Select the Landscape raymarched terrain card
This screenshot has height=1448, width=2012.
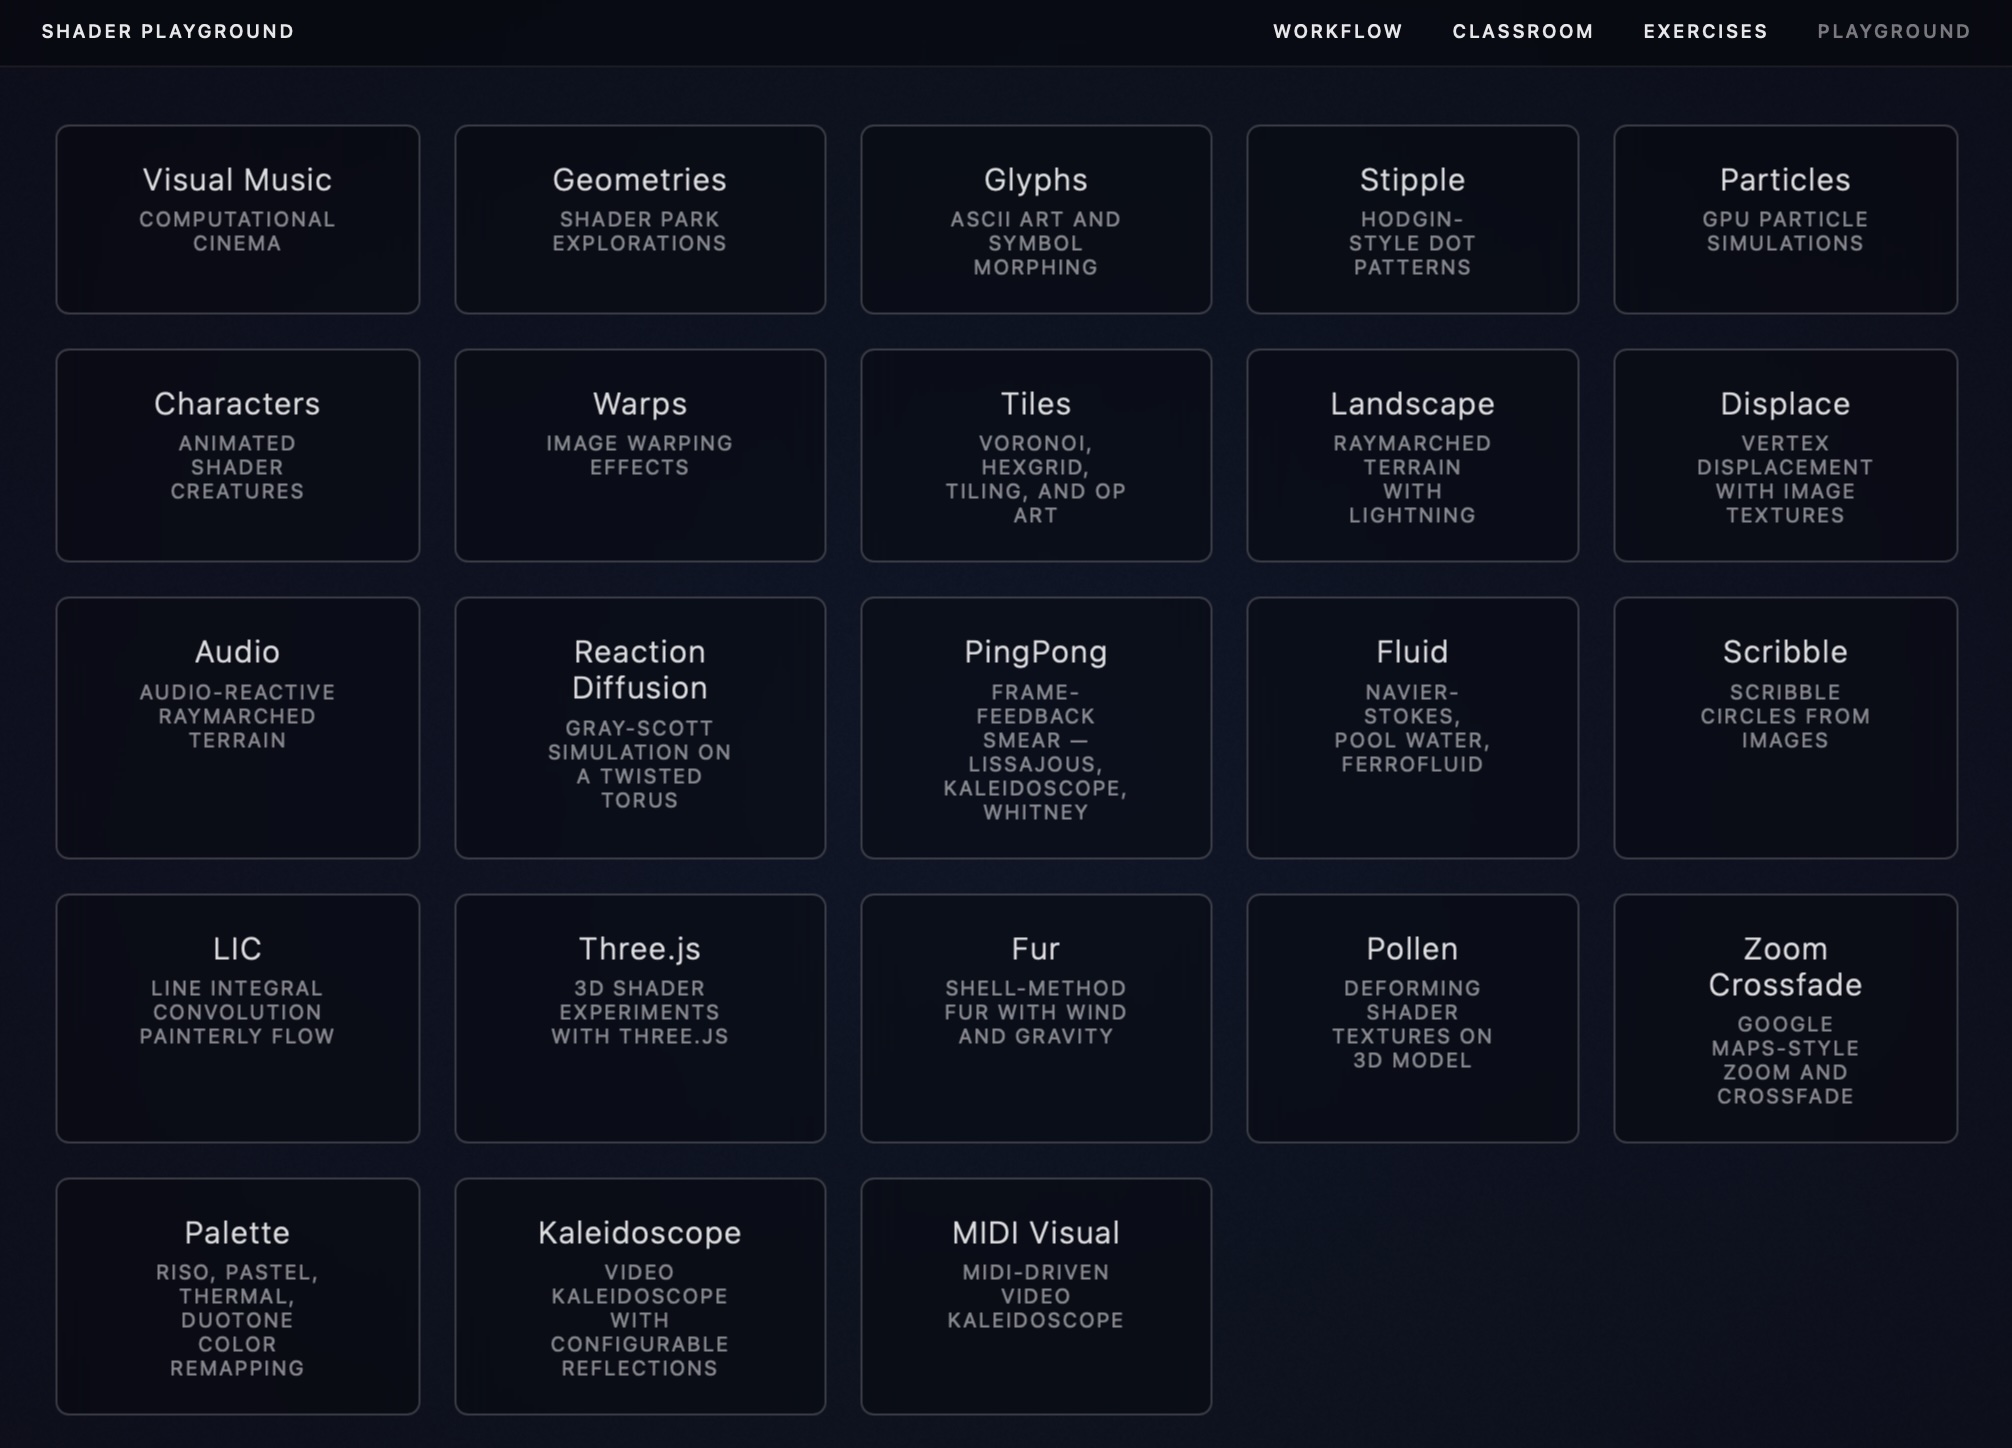pyautogui.click(x=1412, y=455)
